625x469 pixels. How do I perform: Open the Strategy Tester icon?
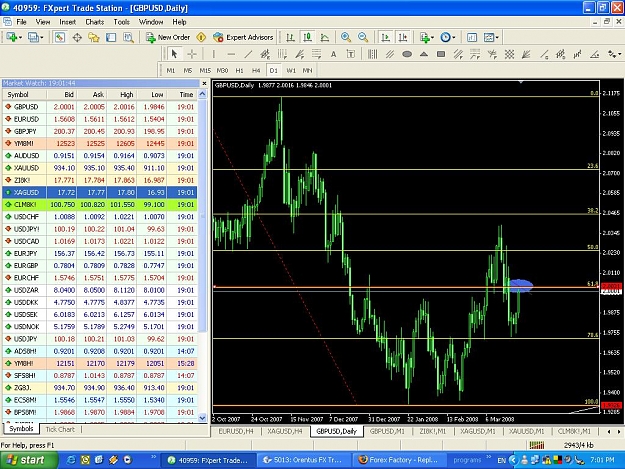coord(128,37)
